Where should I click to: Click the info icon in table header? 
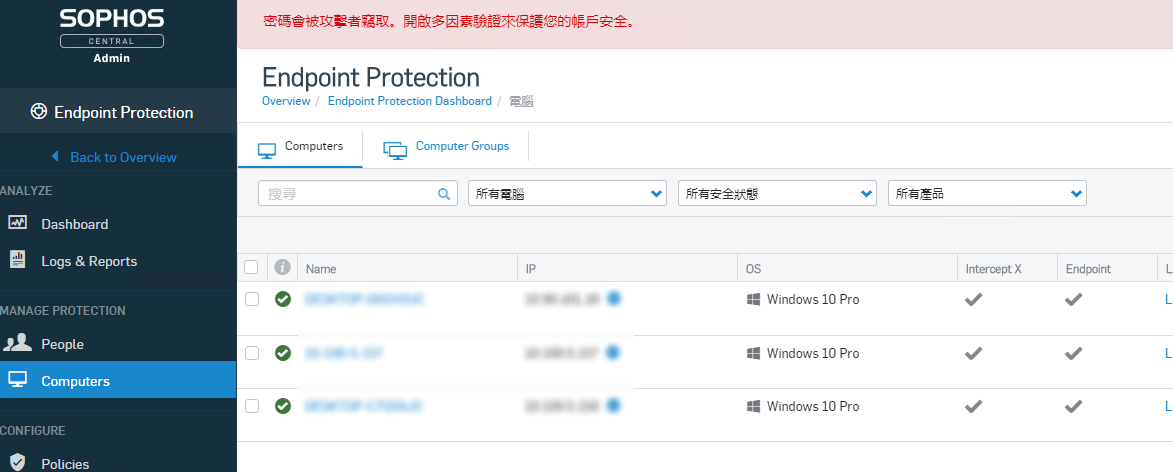282,268
